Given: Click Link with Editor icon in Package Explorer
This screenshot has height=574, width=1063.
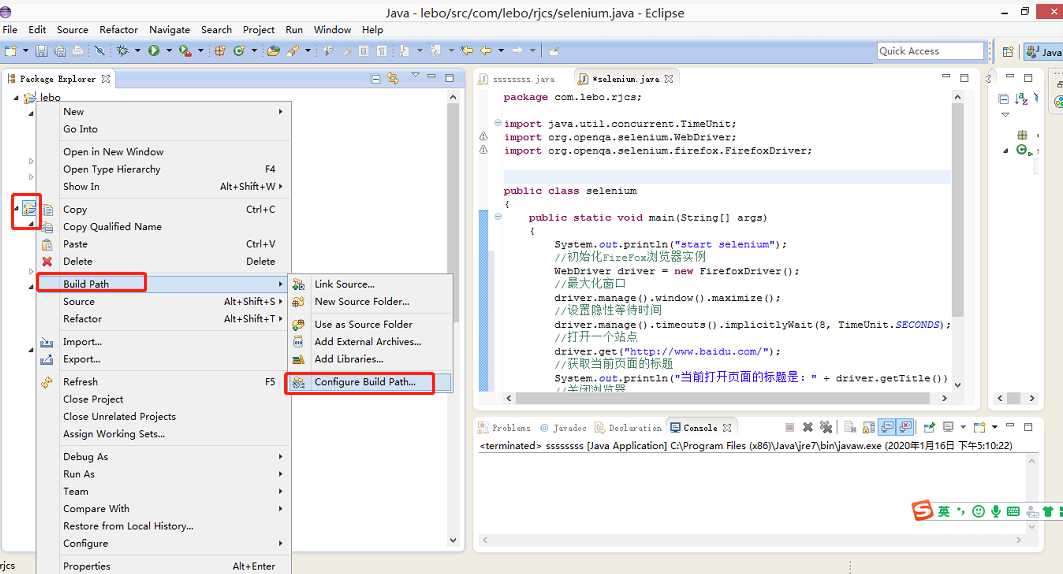Looking at the screenshot, I should (394, 78).
